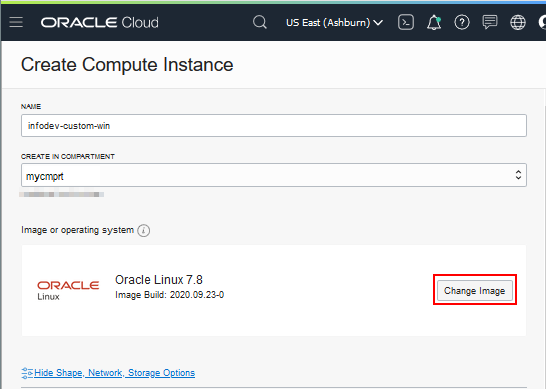Click the Oracle Cloud logo
This screenshot has height=389, width=546.
pyautogui.click(x=100, y=23)
